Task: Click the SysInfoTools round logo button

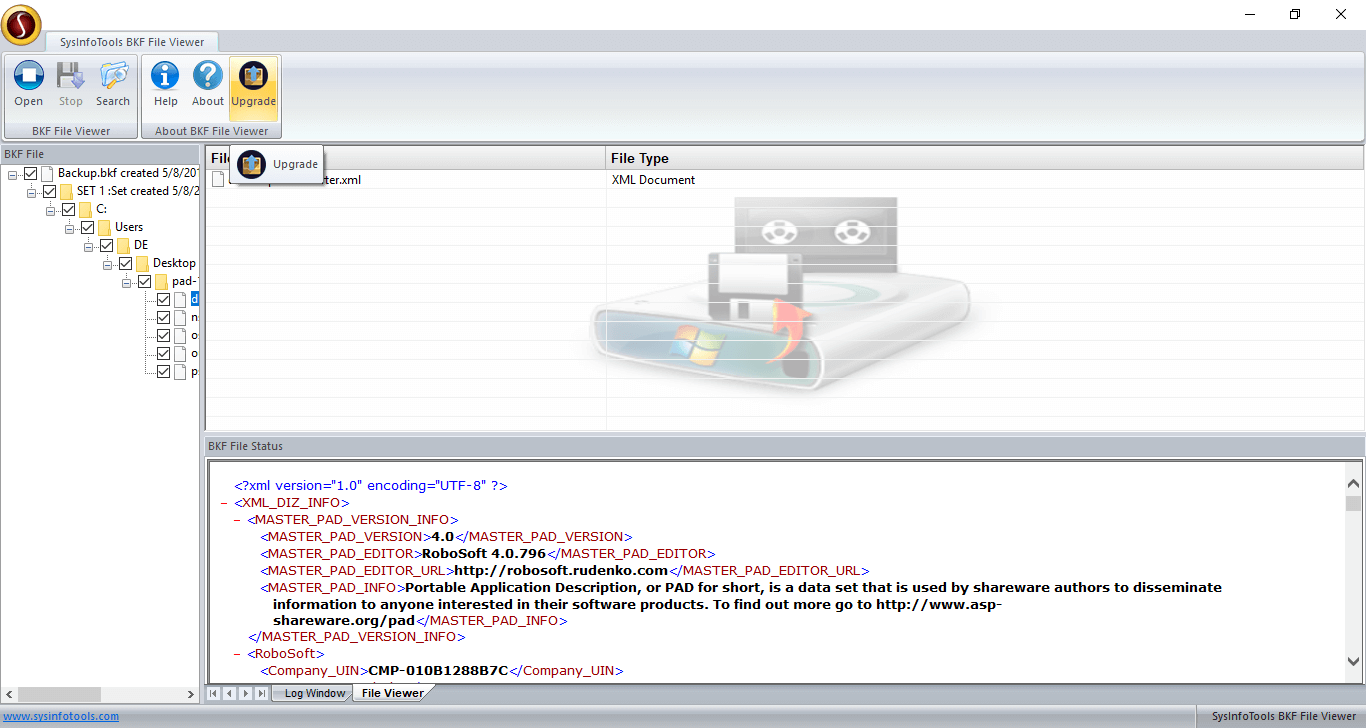Action: point(22,24)
